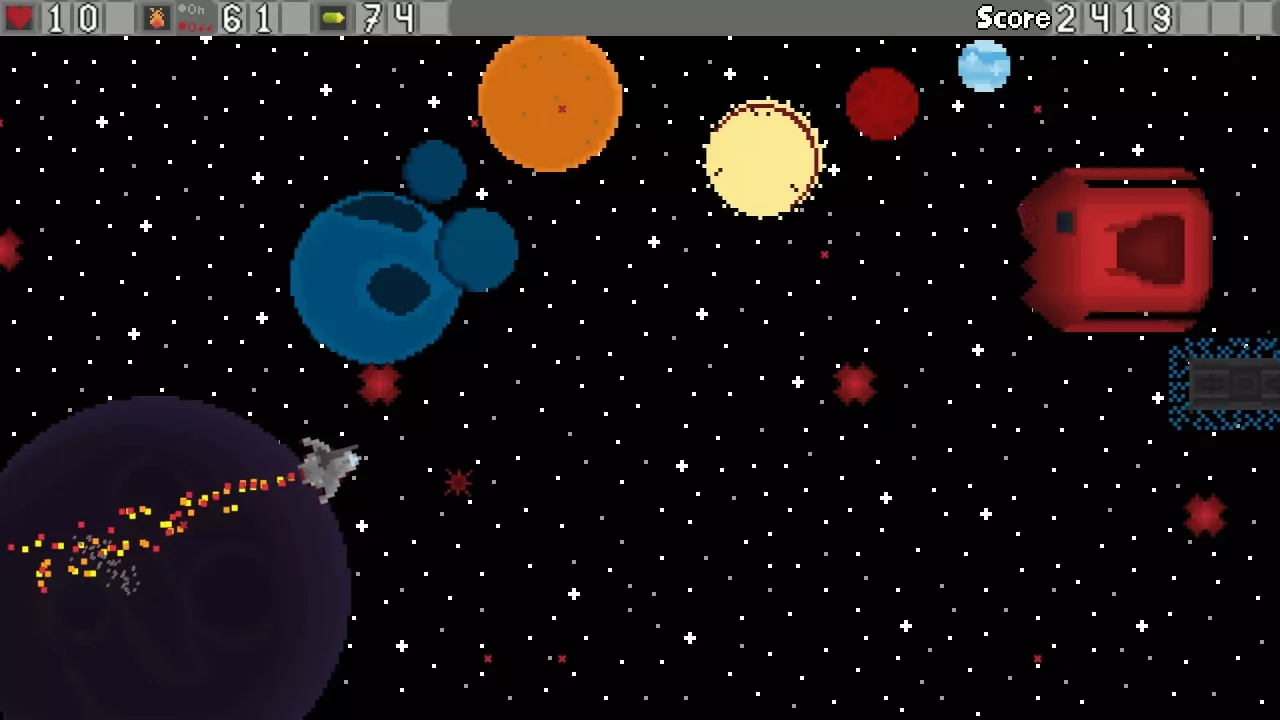Click the flame thruster icon in the HUD
Viewport: 1280px width, 720px height.
[x=157, y=18]
